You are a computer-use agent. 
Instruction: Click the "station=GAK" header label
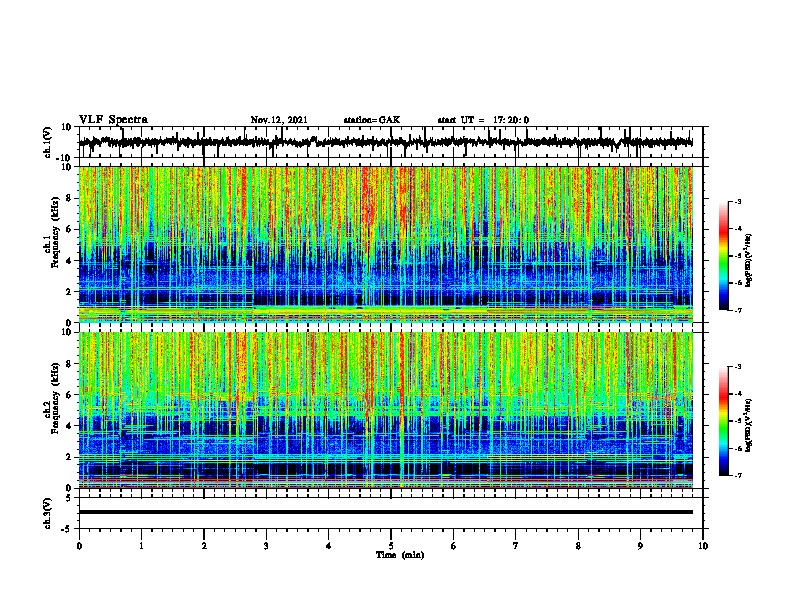[x=372, y=120]
